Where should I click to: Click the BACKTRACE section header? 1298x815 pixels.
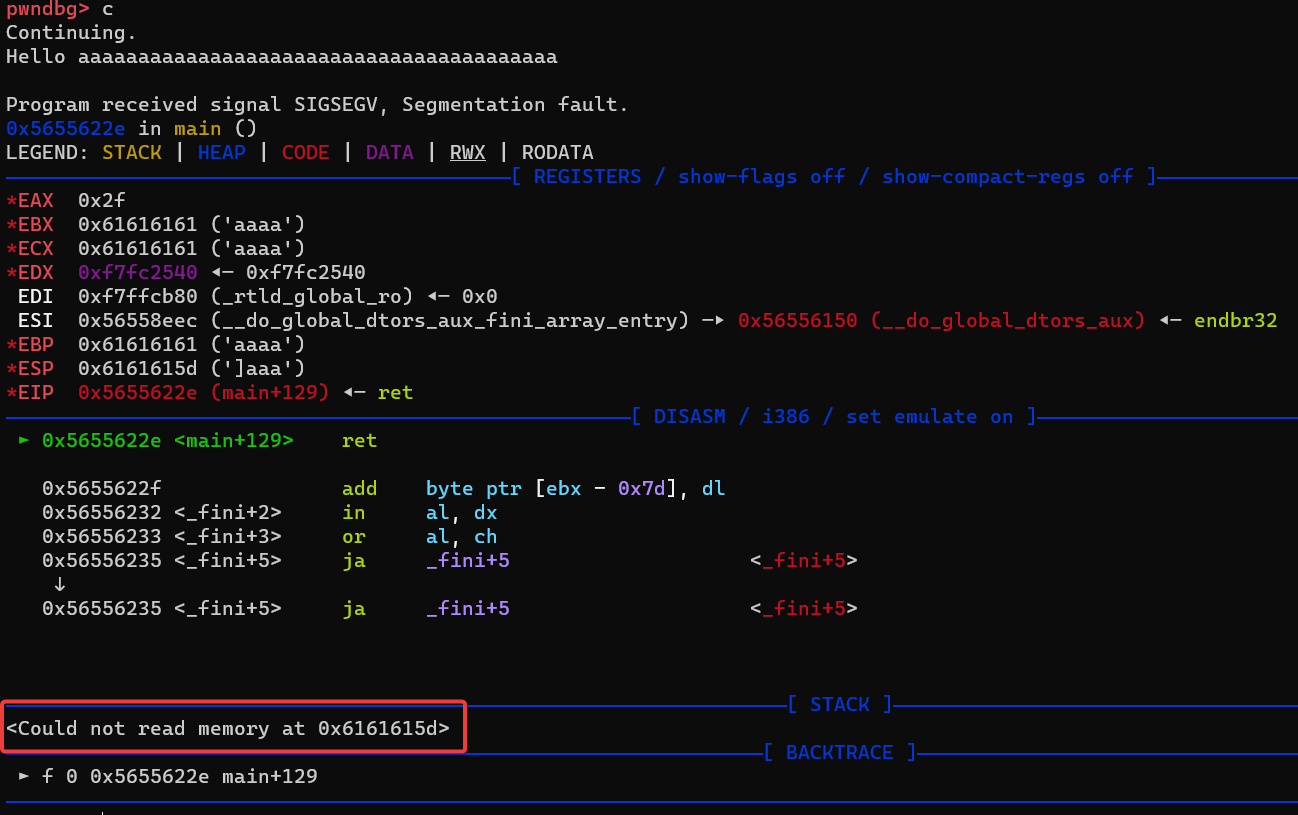pyautogui.click(x=839, y=752)
